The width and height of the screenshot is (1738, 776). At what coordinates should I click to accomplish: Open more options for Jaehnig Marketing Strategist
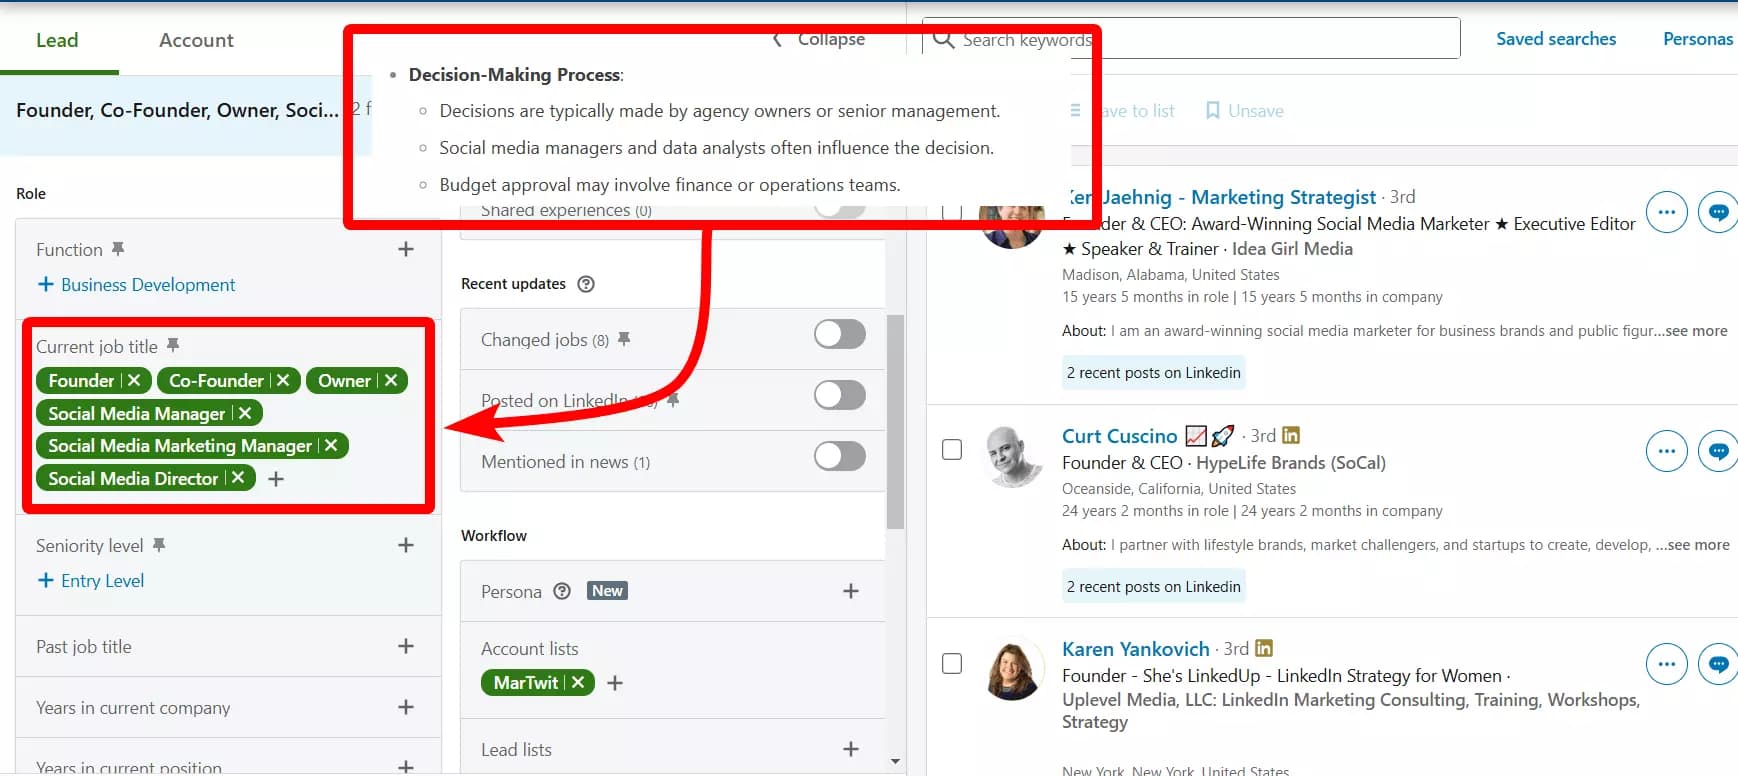(1666, 212)
